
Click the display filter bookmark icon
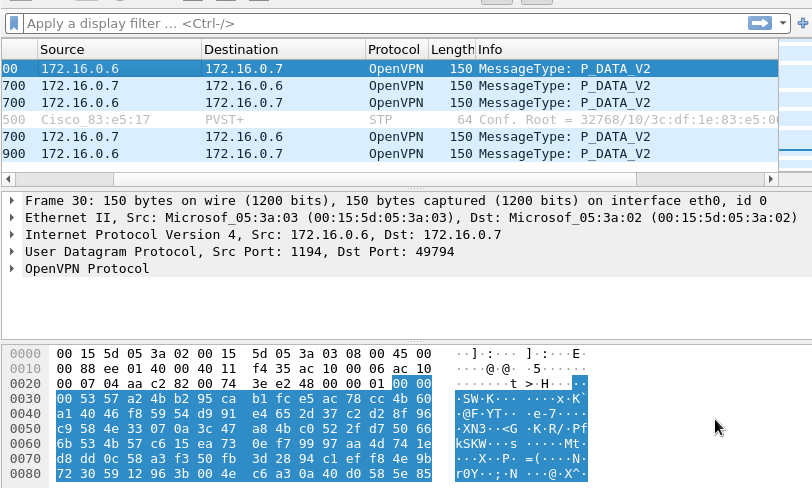(15, 23)
